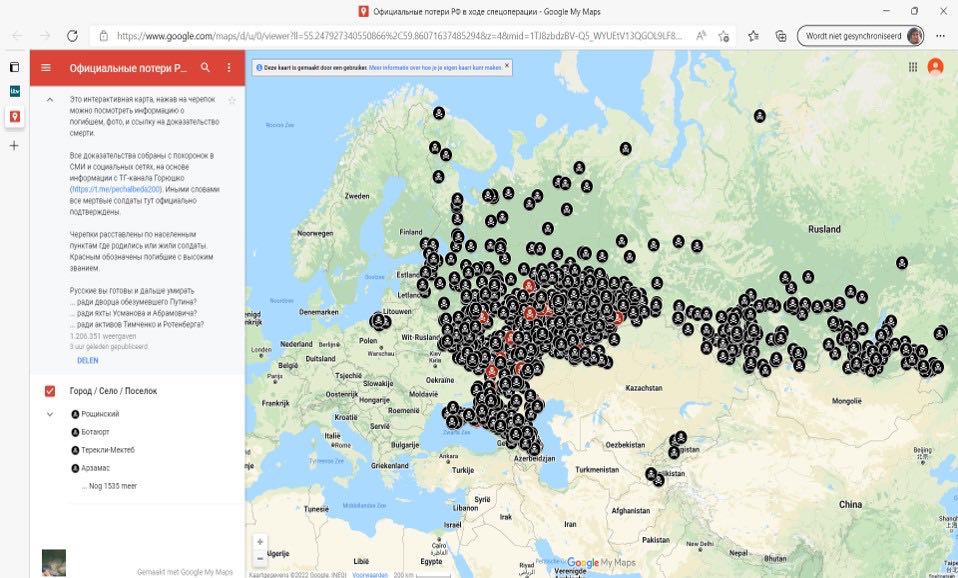Image resolution: width=958 pixels, height=578 pixels.
Task: Show more with Nog 1535 meer
Action: [x=109, y=486]
